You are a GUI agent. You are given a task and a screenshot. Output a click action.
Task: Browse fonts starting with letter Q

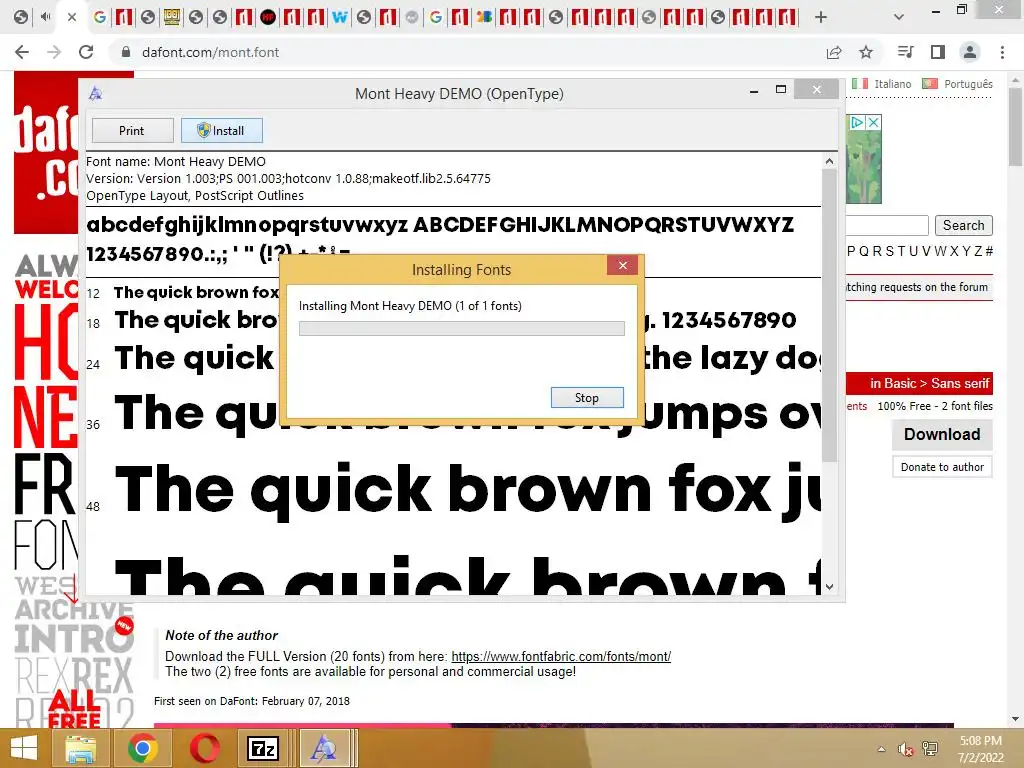864,251
